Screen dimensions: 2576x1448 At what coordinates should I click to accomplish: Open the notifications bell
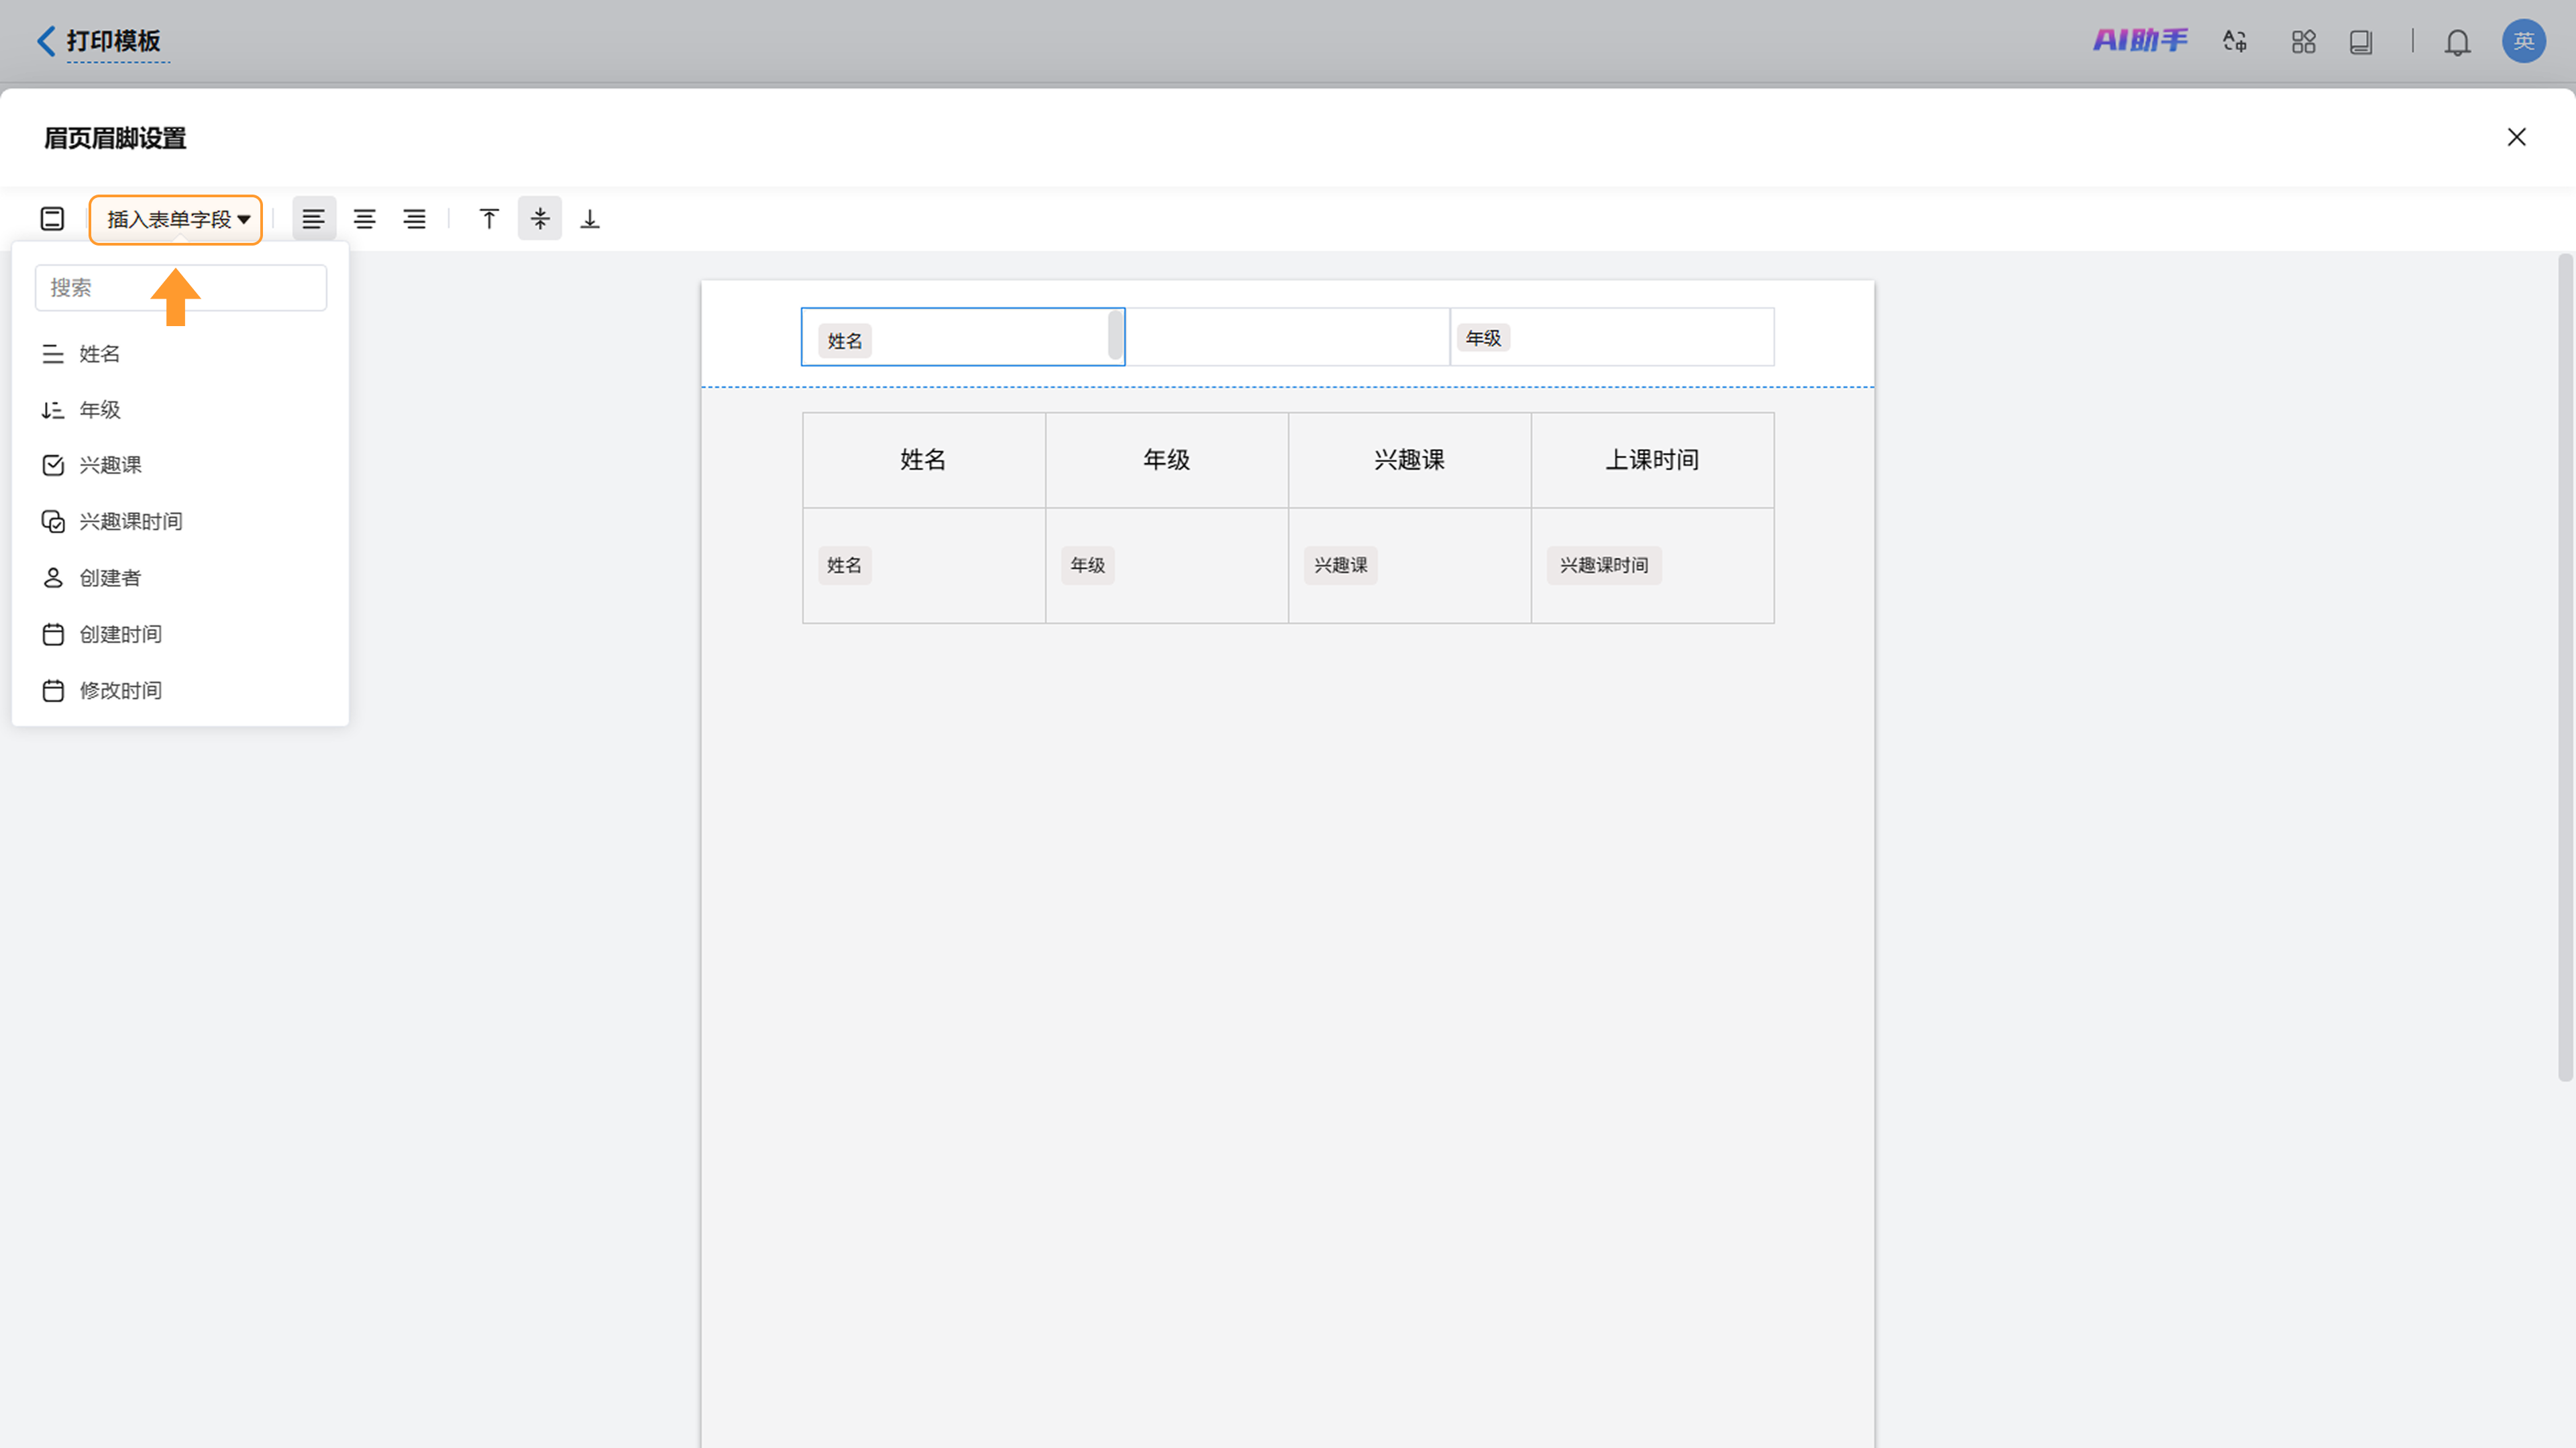[2458, 42]
